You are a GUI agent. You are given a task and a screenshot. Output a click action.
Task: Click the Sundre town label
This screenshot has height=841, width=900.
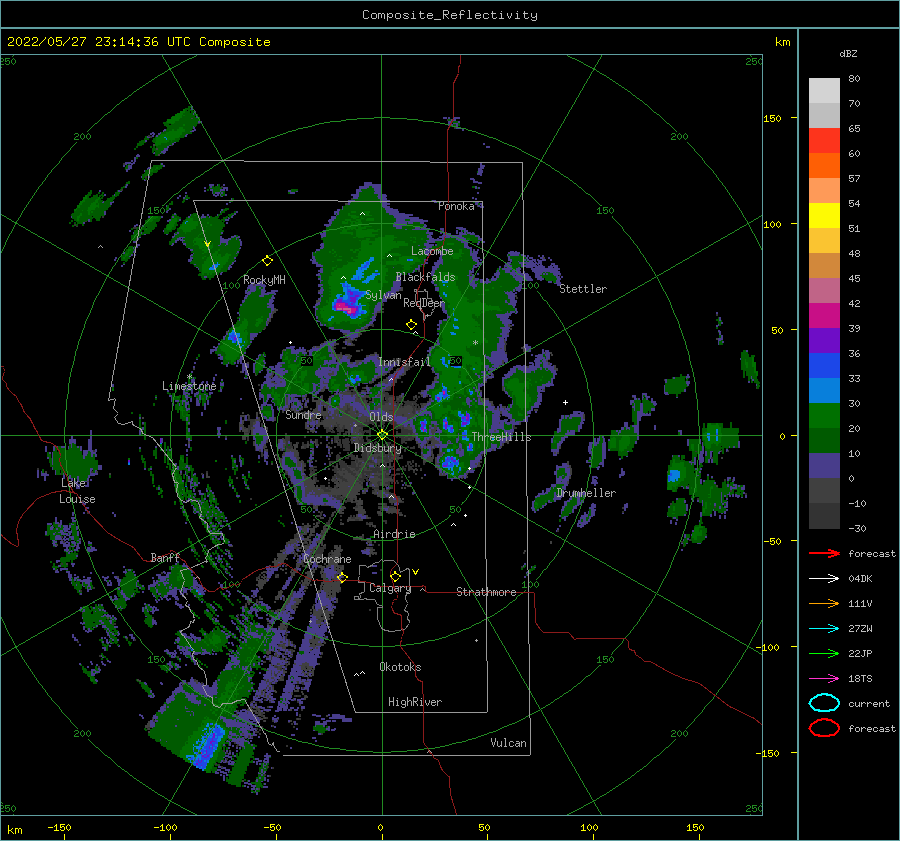303,414
